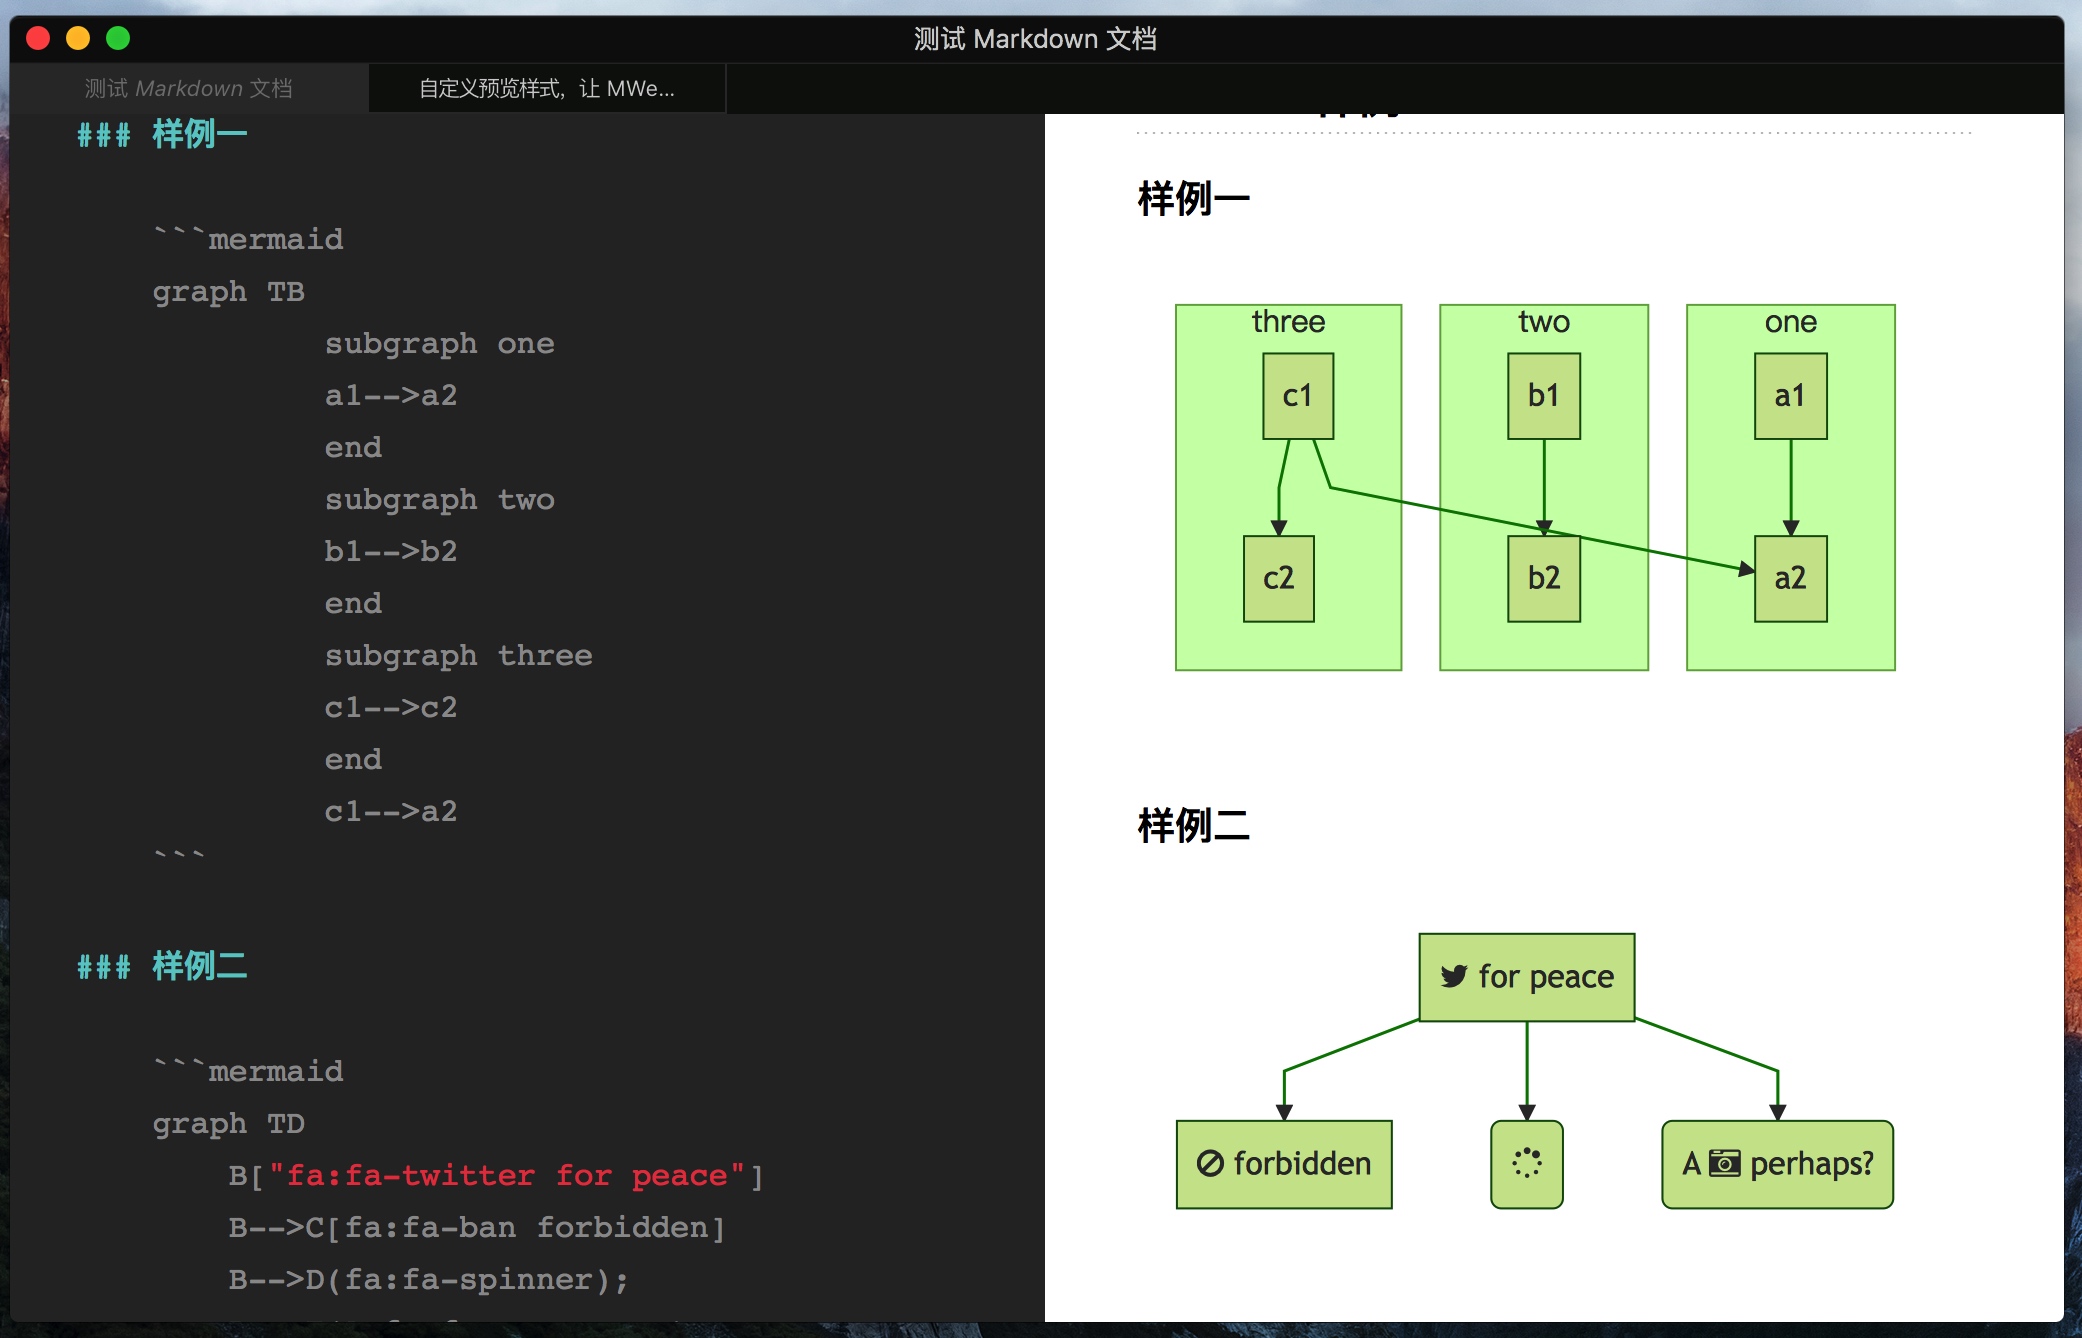Switch to the 测试 Markdown 文档 tab
The height and width of the screenshot is (1338, 2082).
pos(188,89)
